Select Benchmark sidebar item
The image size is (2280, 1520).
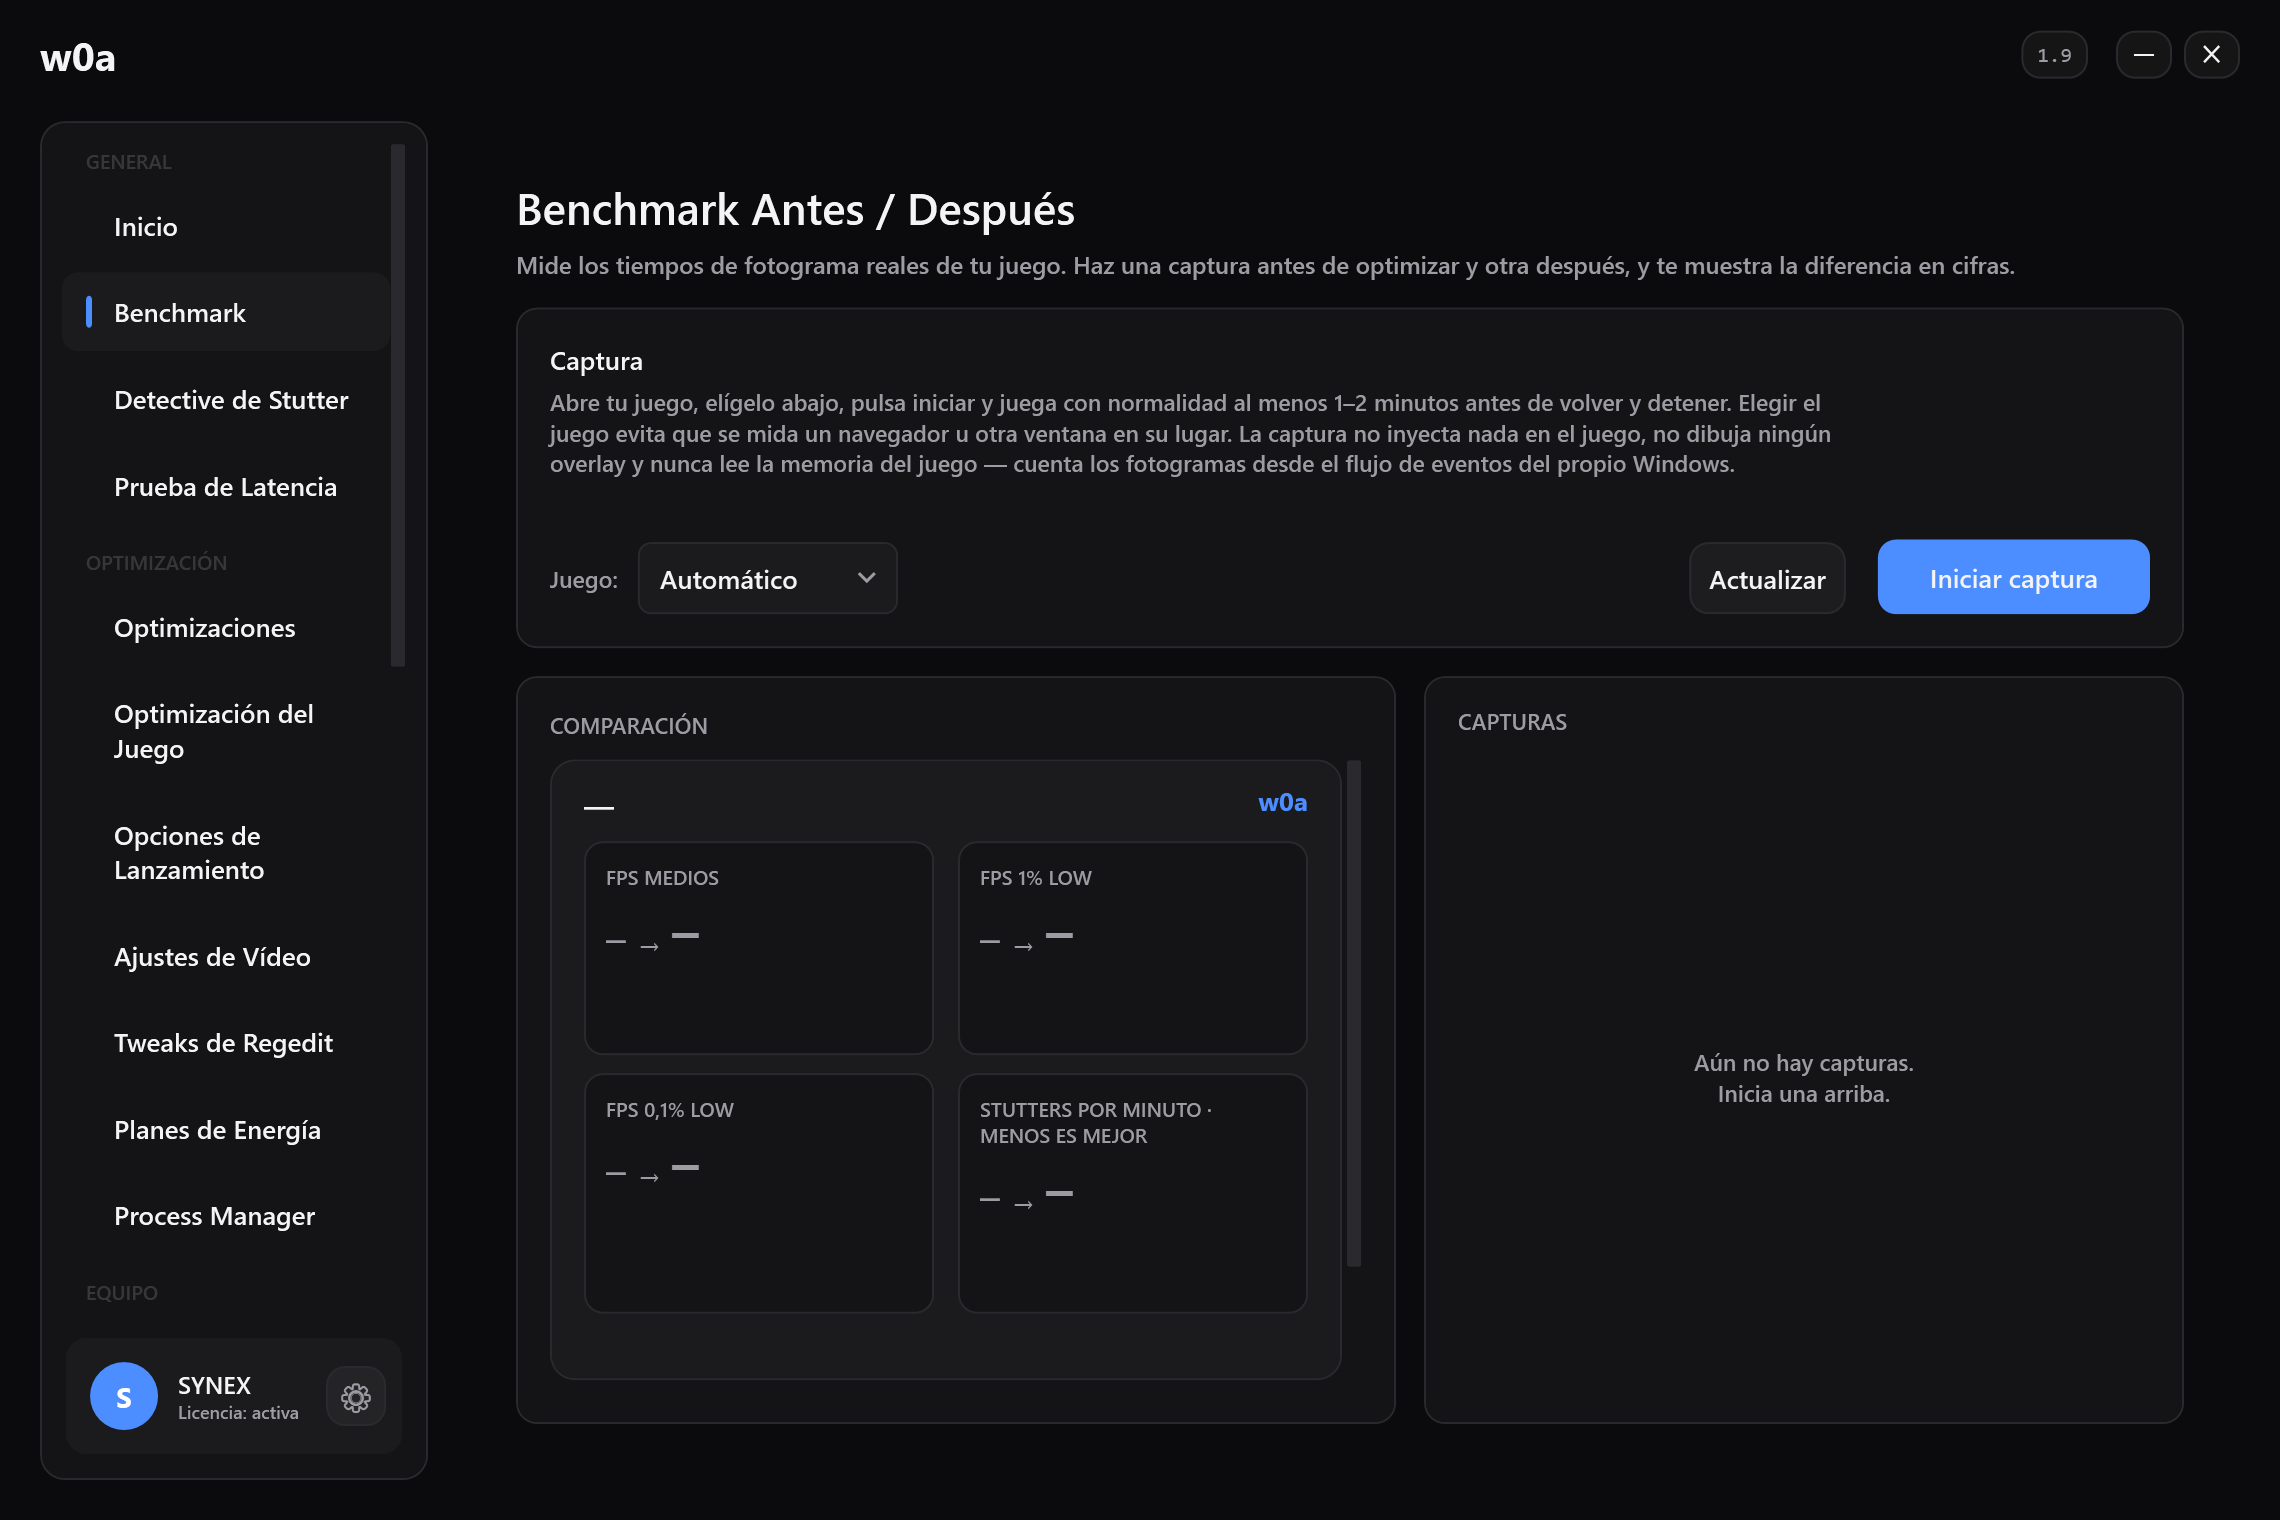[225, 313]
